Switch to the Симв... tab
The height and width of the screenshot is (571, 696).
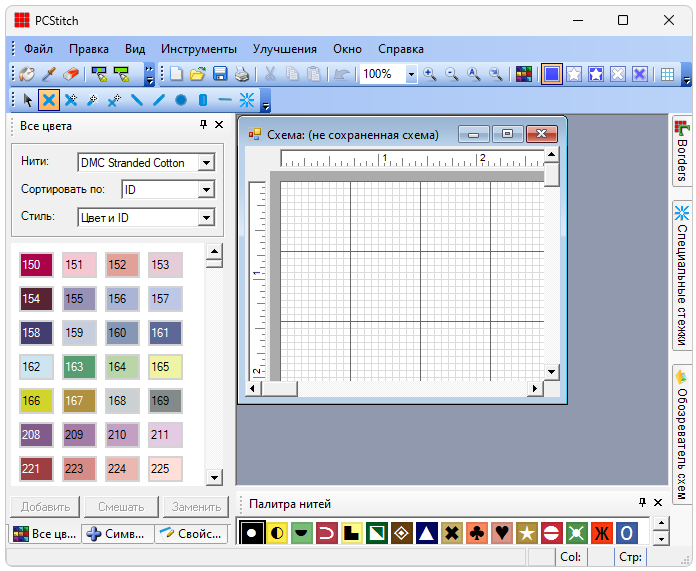point(117,534)
